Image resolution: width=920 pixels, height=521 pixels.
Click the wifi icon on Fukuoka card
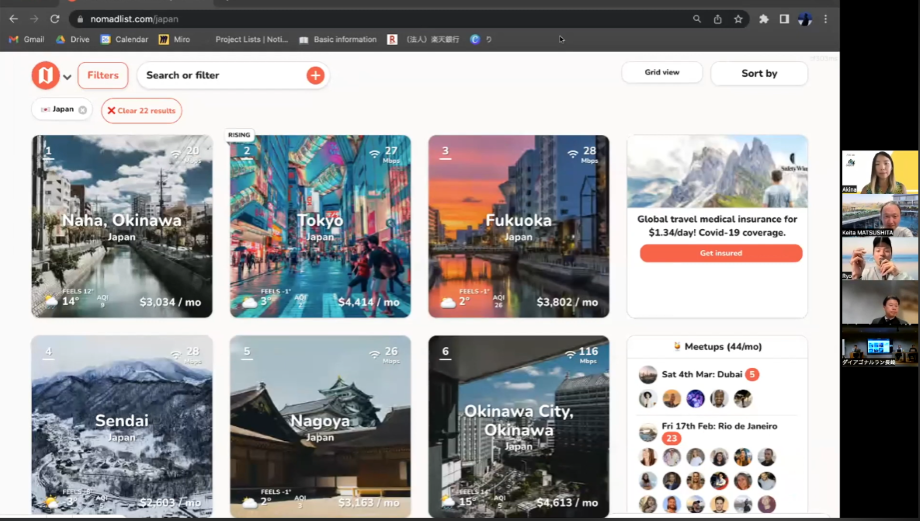pos(573,154)
